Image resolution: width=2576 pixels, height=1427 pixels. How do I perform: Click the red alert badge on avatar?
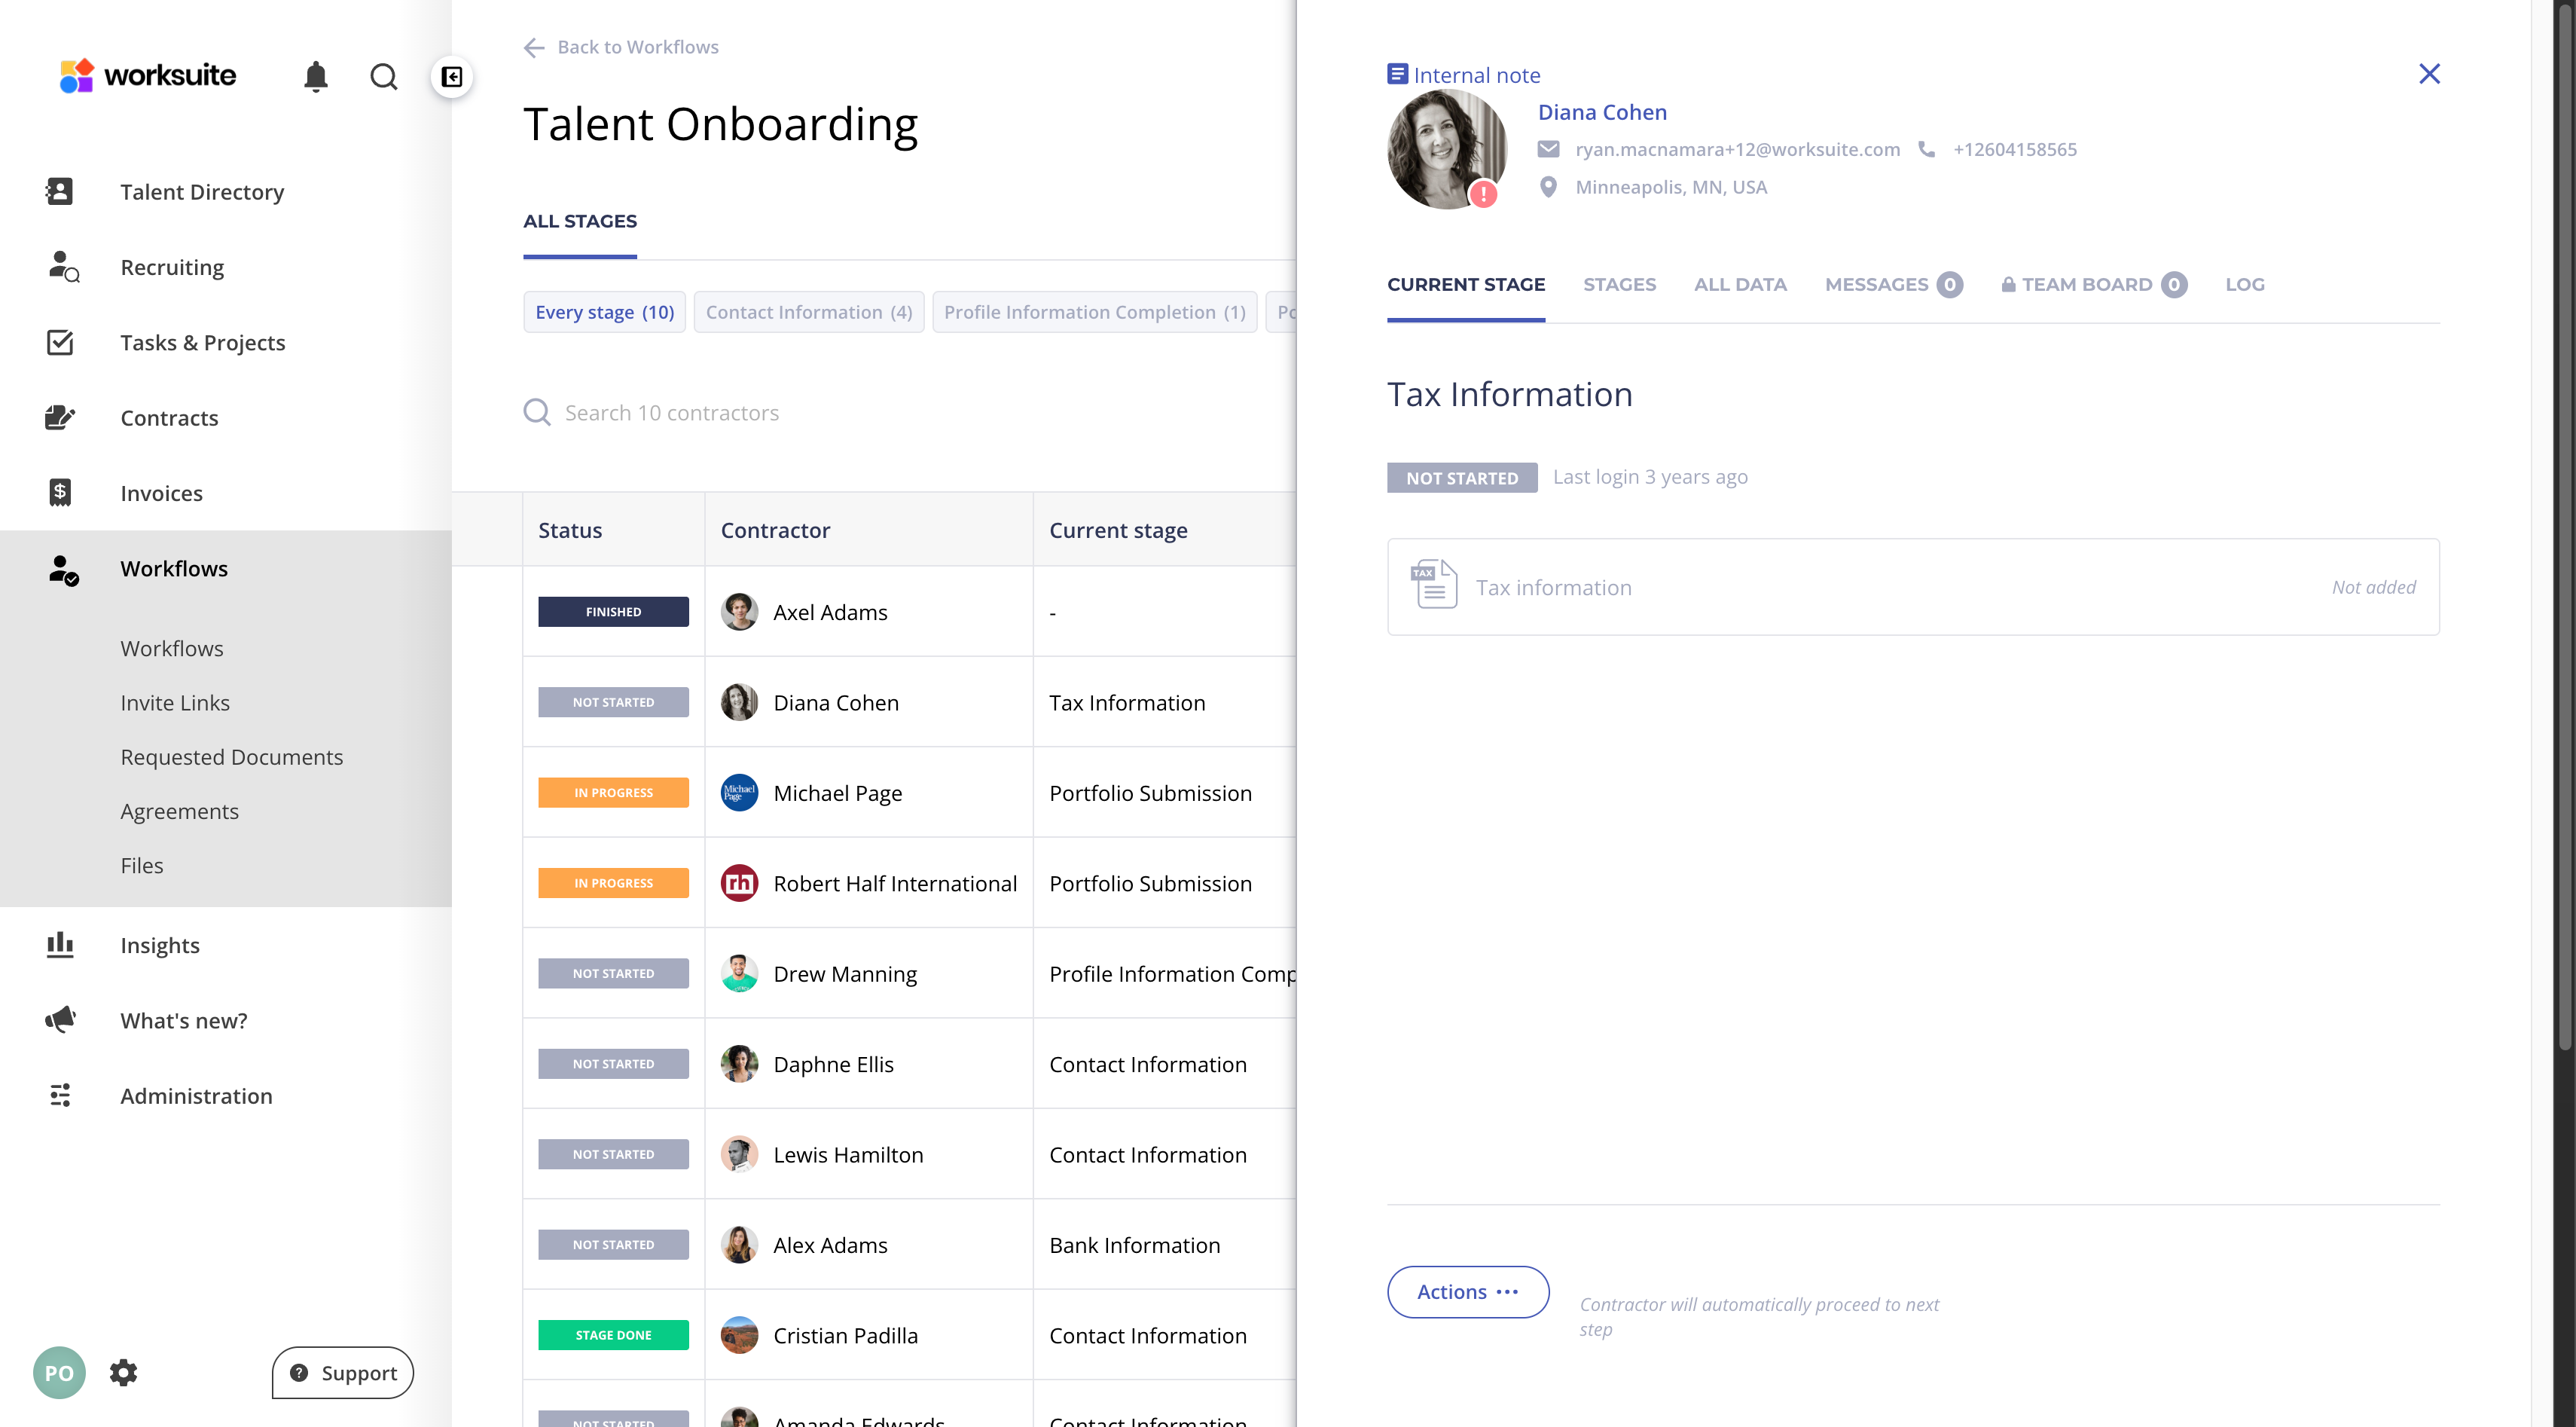1483,193
